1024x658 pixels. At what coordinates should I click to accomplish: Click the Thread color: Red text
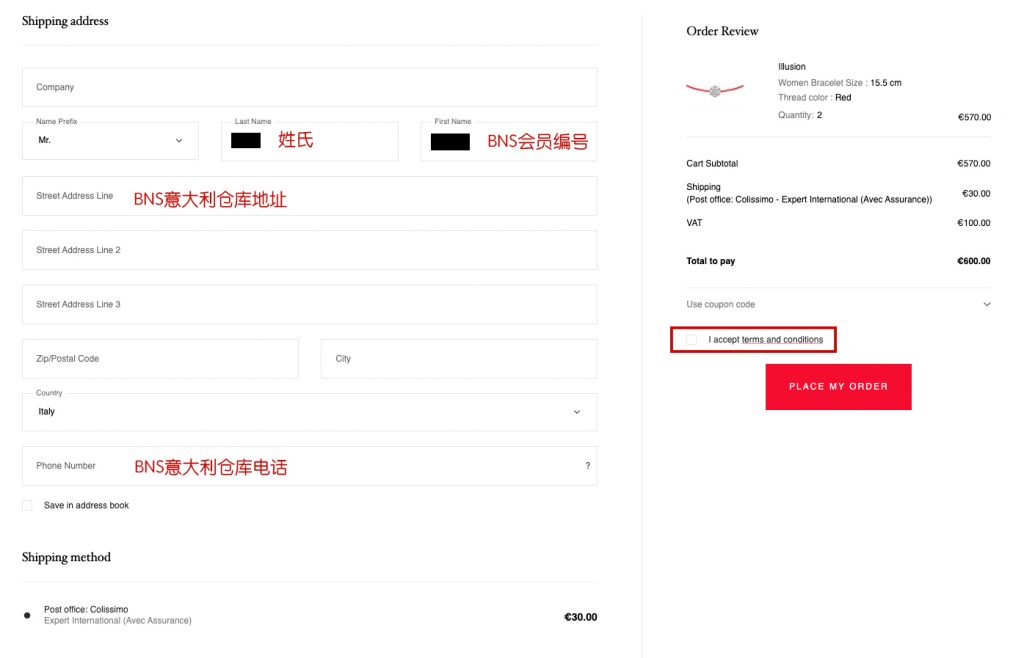[x=814, y=97]
